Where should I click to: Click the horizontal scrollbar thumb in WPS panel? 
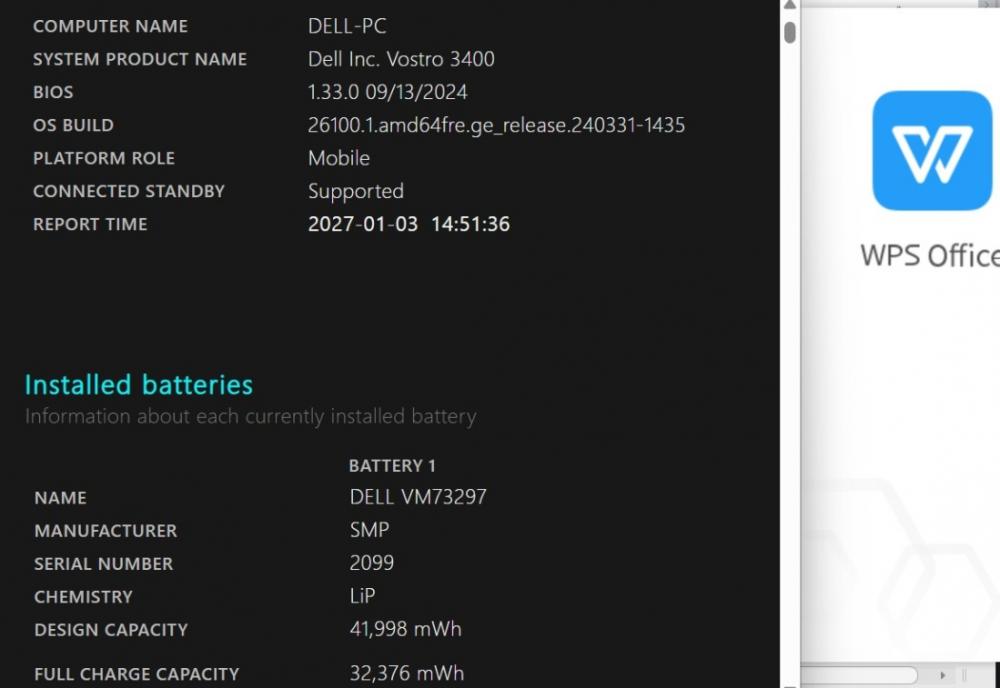coord(858,675)
